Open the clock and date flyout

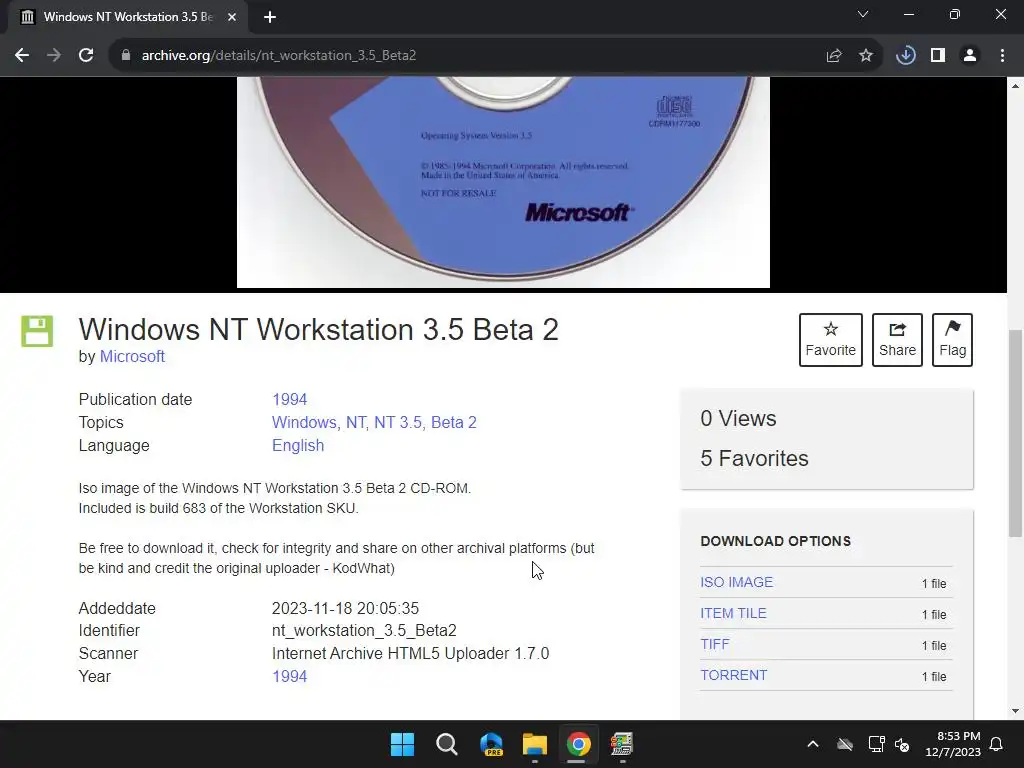tap(953, 744)
